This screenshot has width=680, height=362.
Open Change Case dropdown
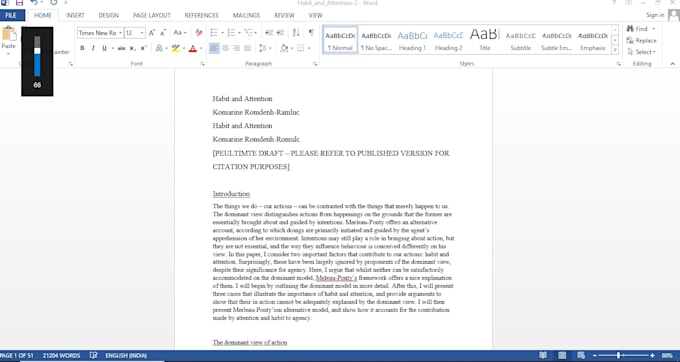pos(180,33)
